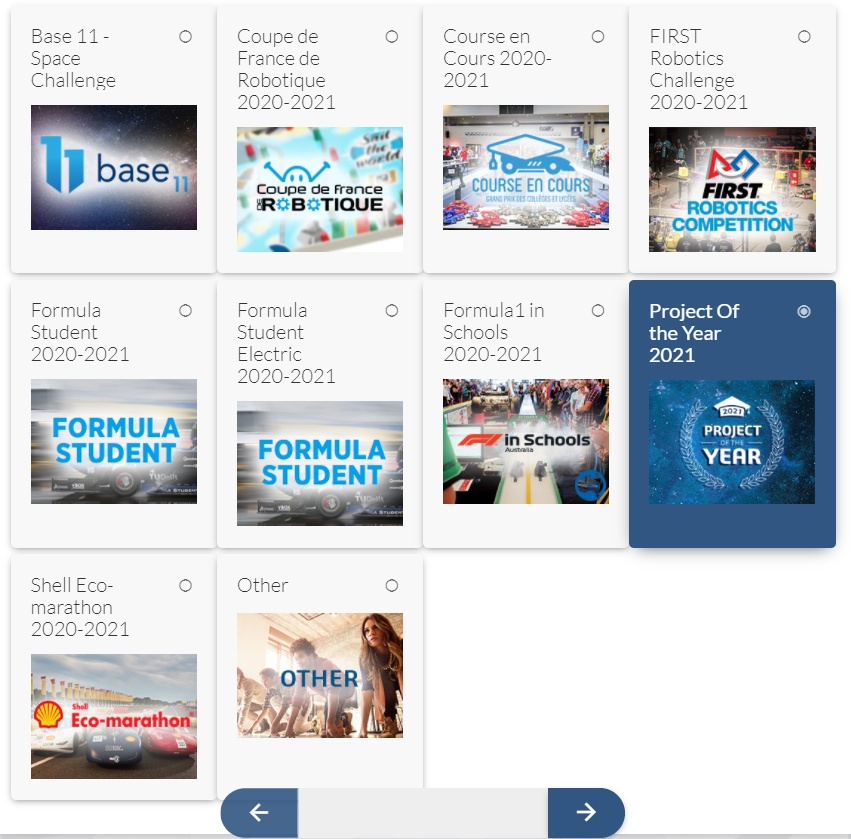The image size is (851, 839).
Task: Click Coupe de France de Robotique title
Action: pyautogui.click(x=286, y=69)
